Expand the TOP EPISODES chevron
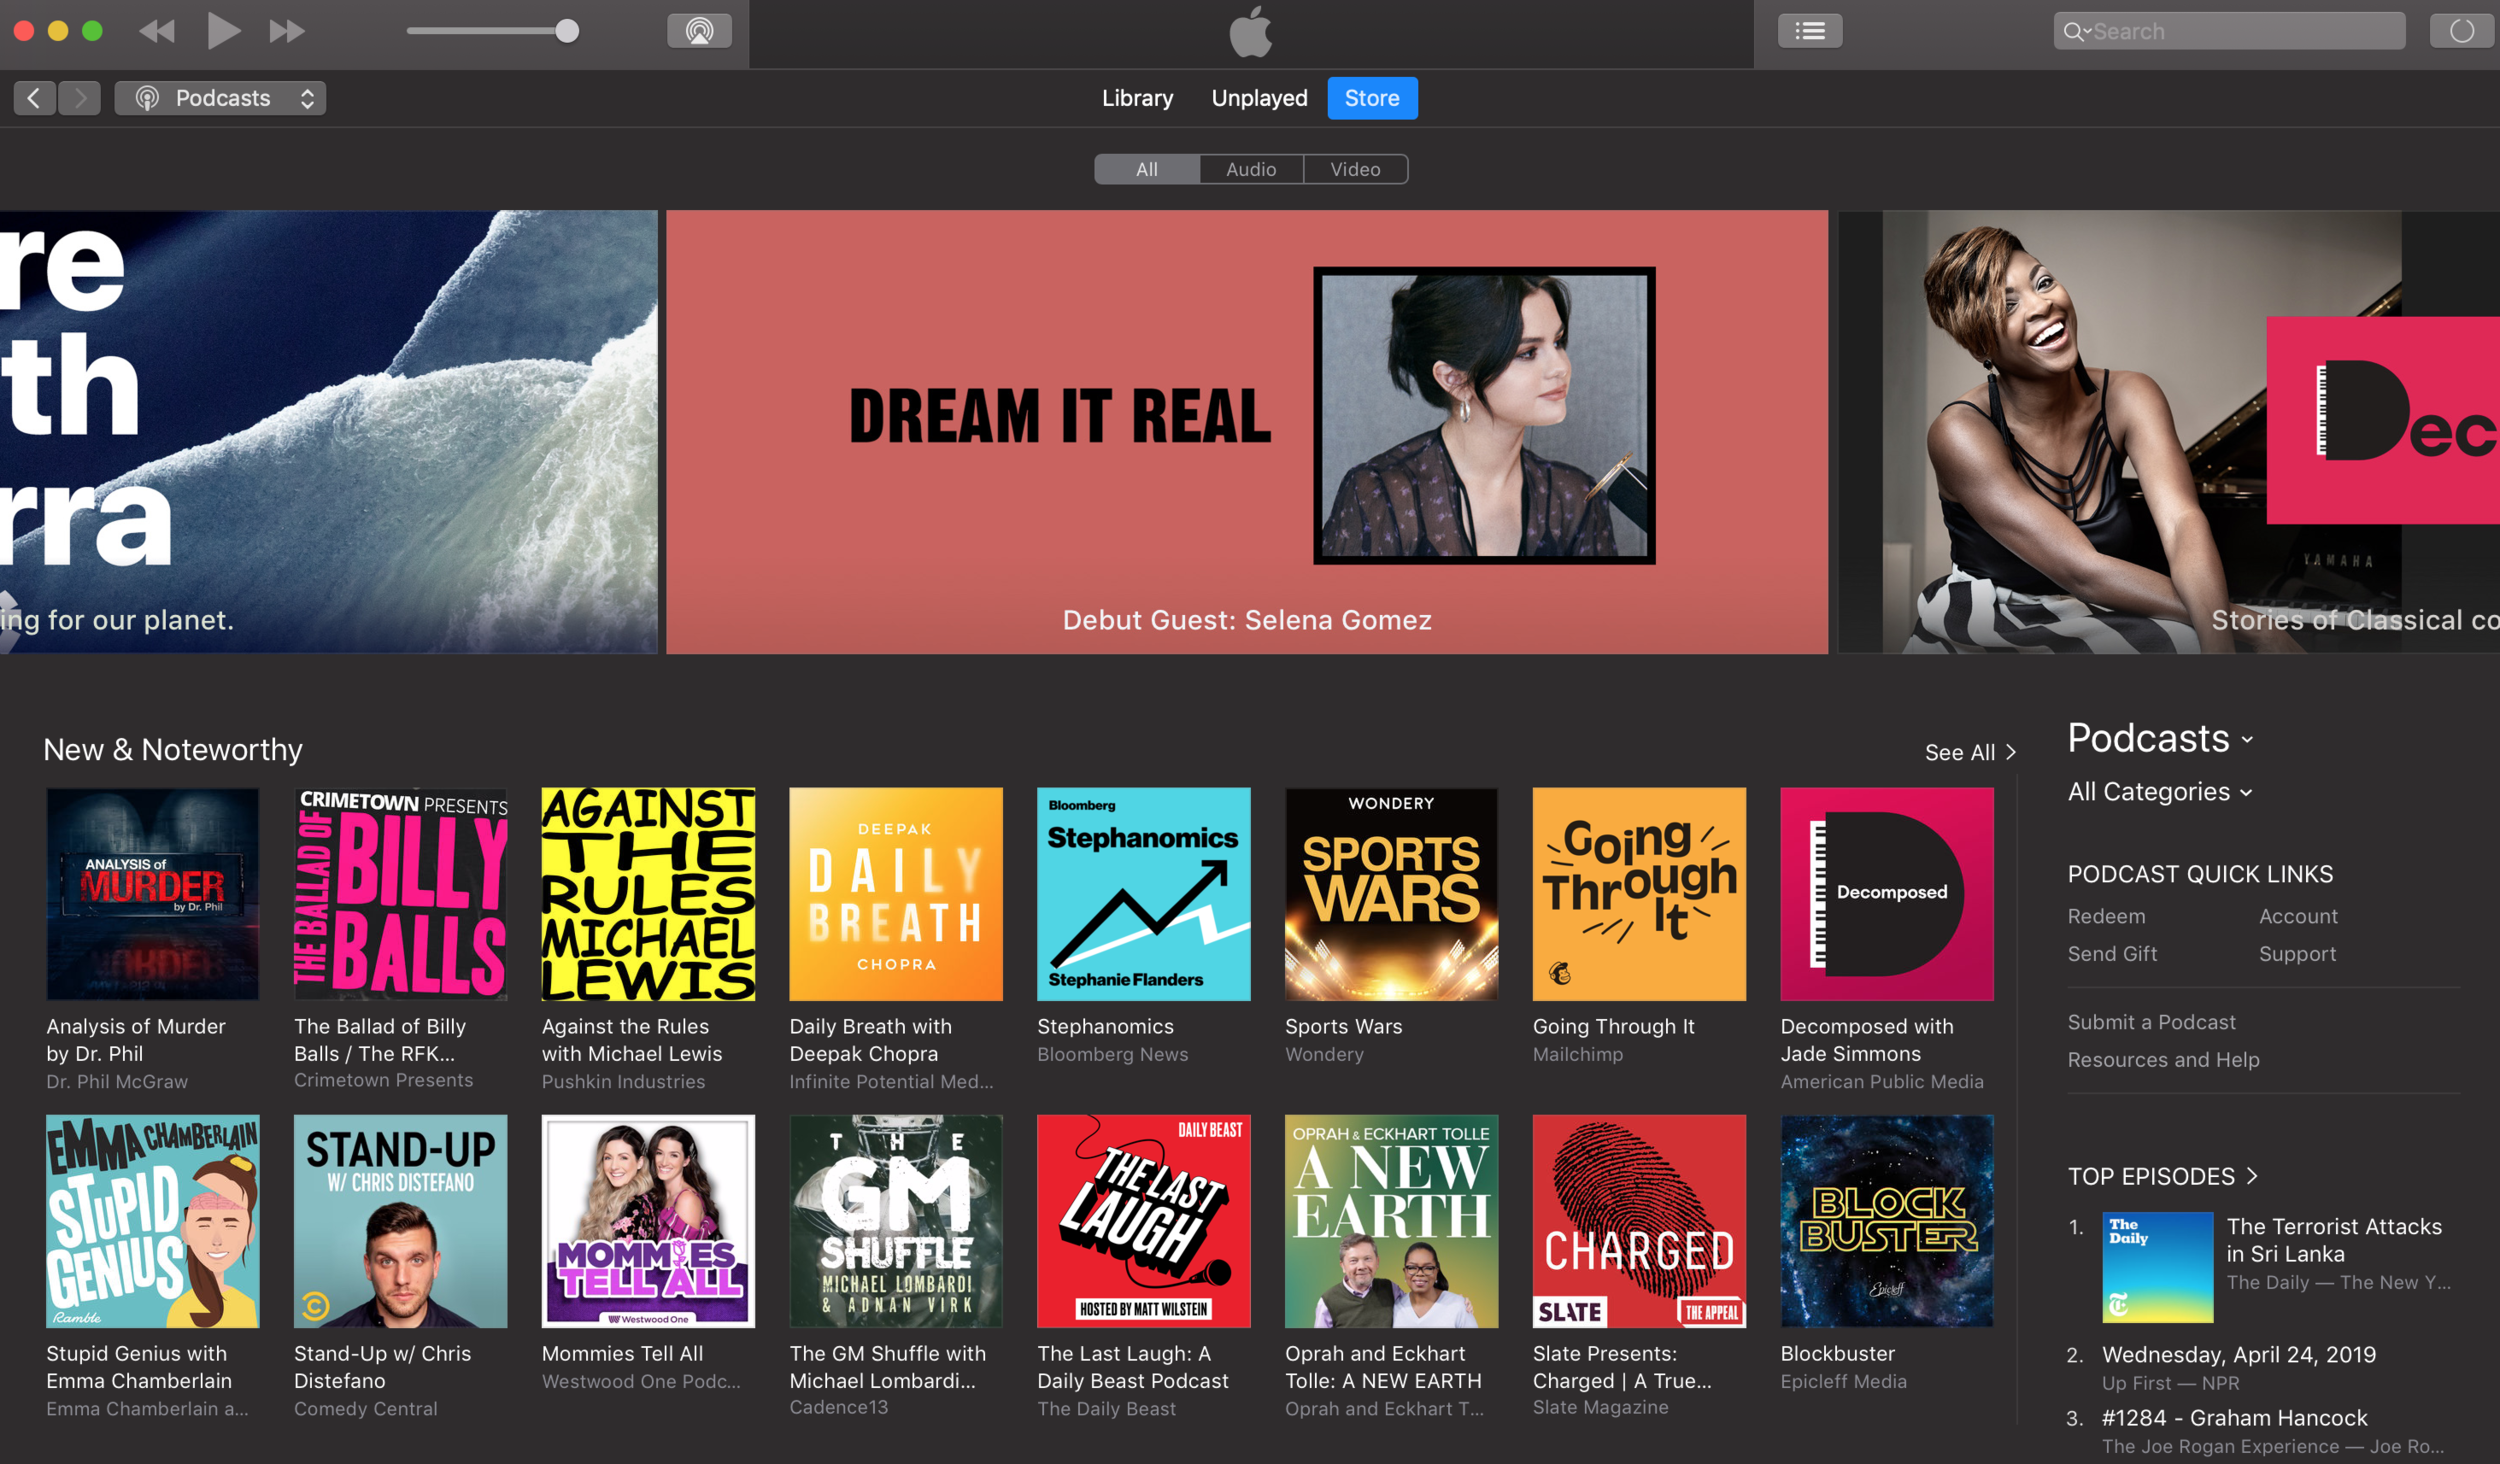The width and height of the screenshot is (2500, 1464). point(2252,1176)
